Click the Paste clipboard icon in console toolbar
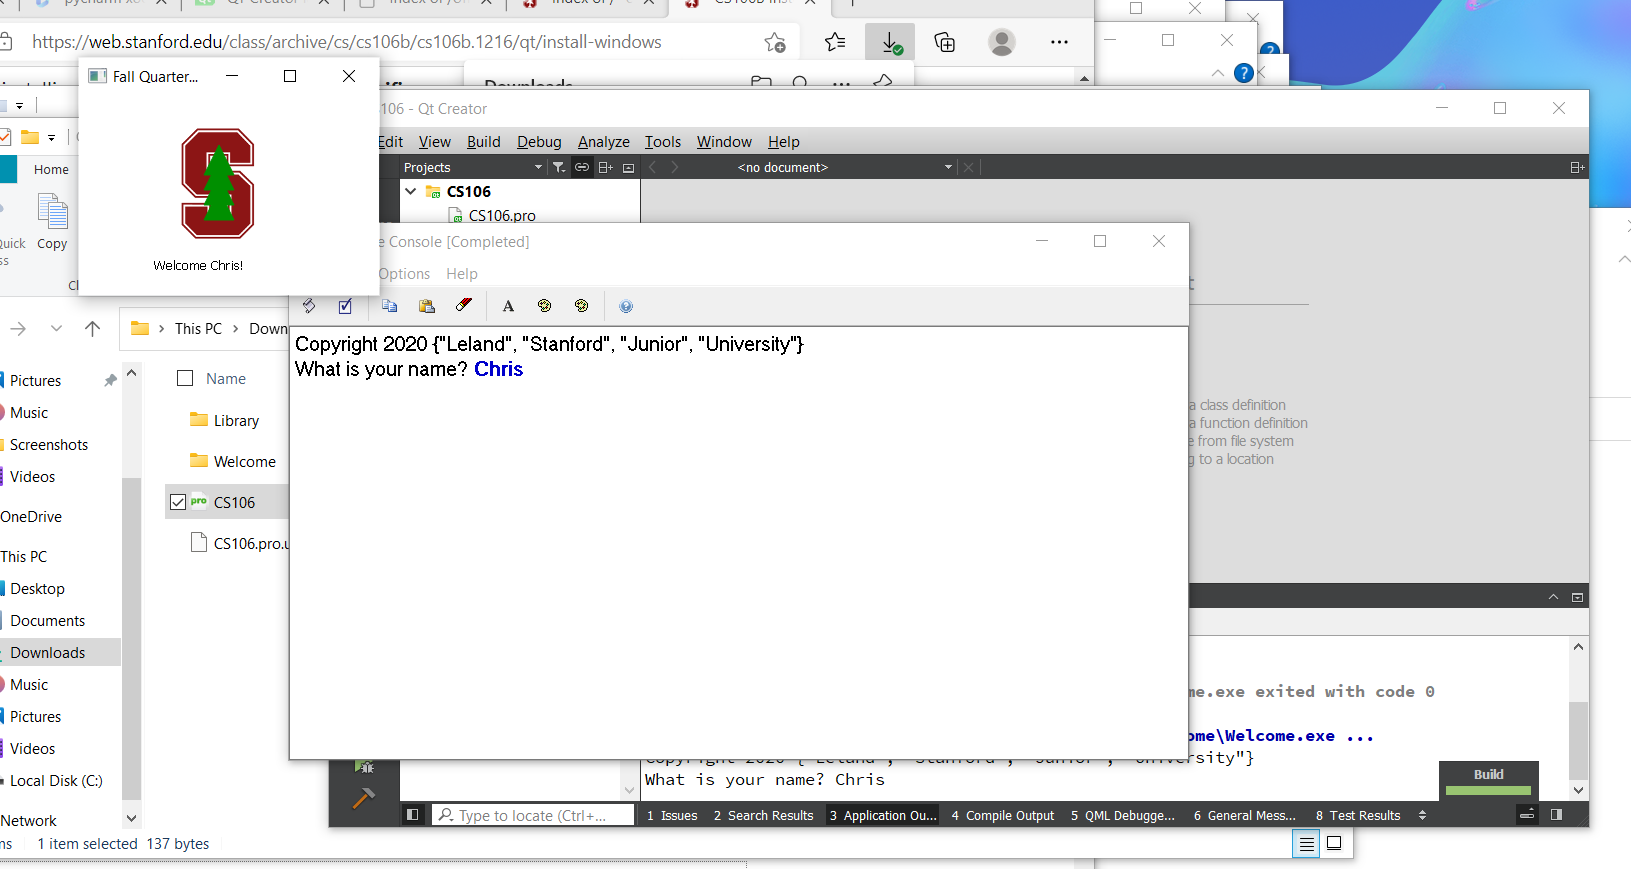The width and height of the screenshot is (1631, 869). tap(427, 306)
